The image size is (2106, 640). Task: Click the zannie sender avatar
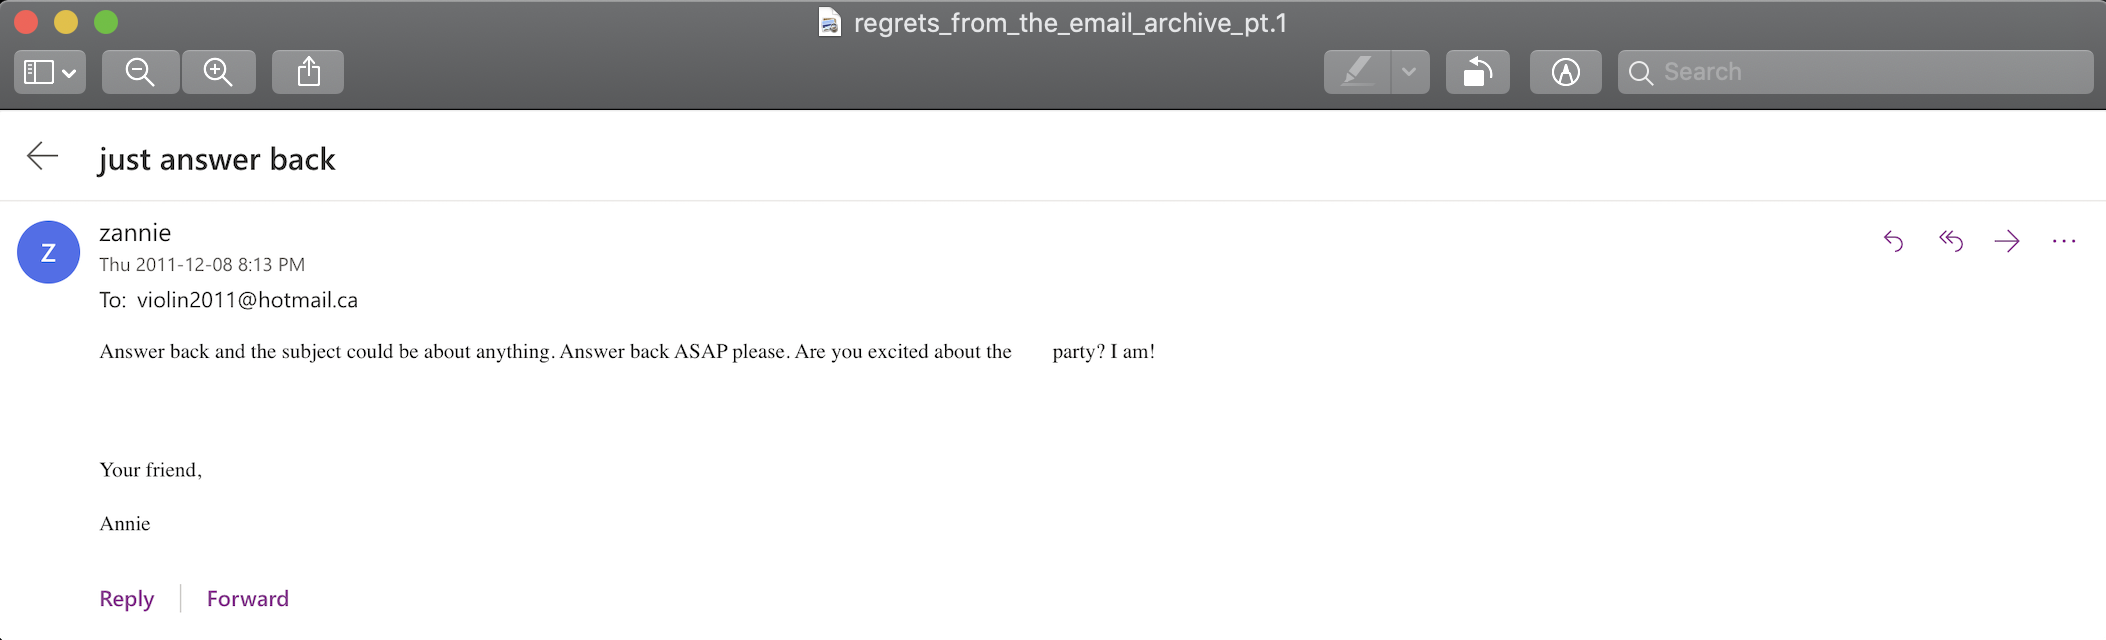coord(48,252)
